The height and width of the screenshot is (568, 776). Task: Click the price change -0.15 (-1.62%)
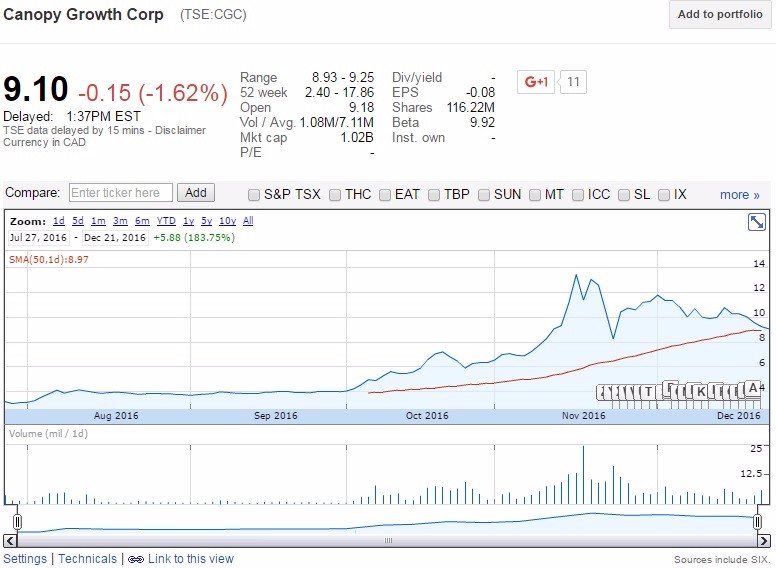(x=153, y=93)
